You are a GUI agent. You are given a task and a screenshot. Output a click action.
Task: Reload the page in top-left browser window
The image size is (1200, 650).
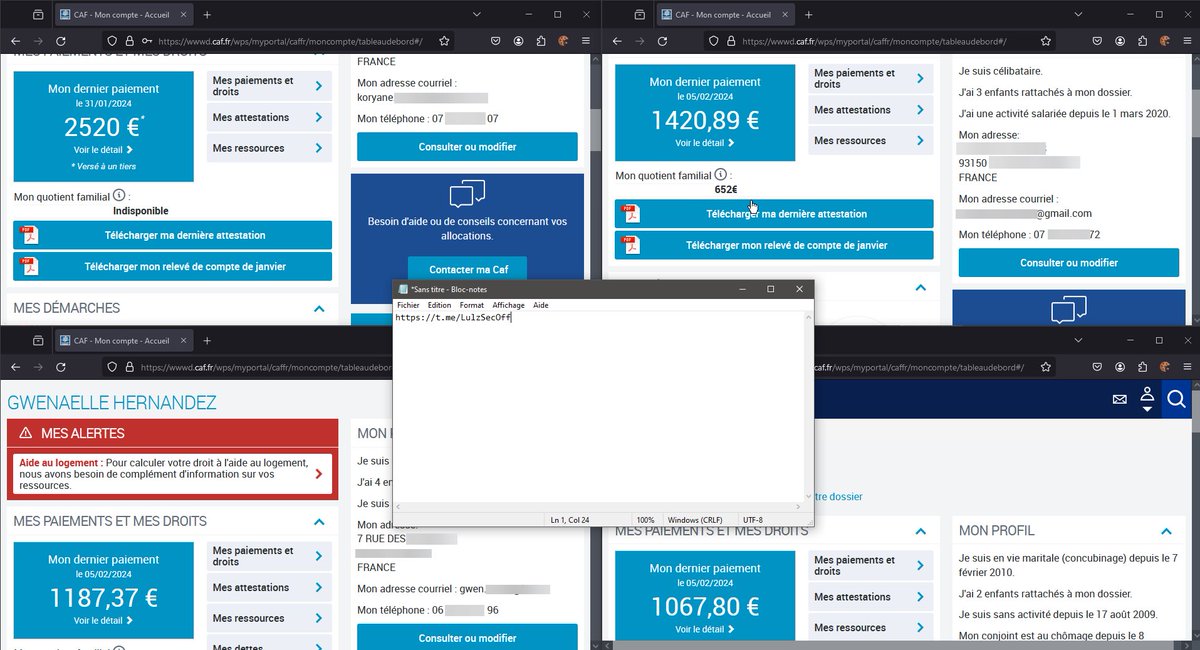click(x=61, y=41)
